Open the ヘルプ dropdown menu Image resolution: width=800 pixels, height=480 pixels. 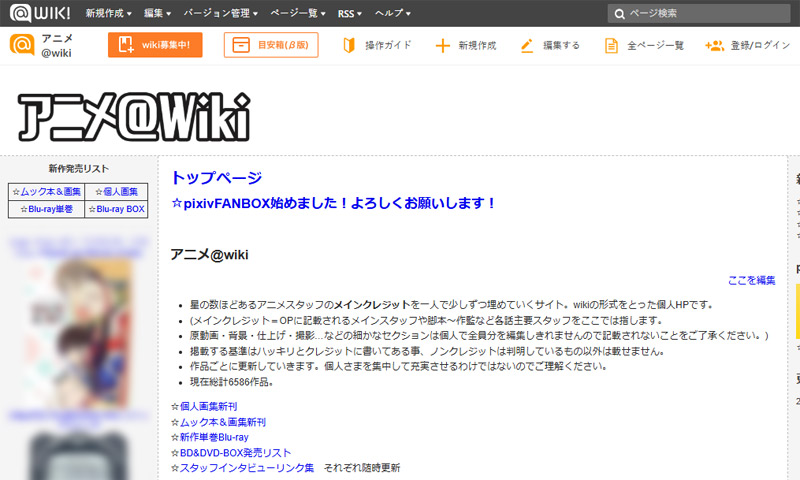tap(392, 13)
